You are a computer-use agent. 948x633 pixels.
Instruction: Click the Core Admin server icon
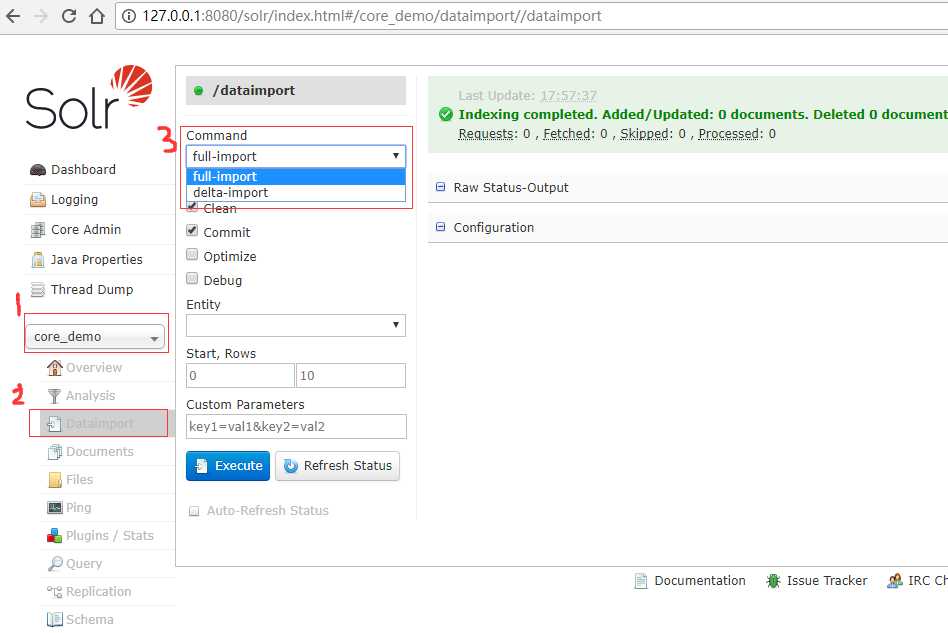pos(37,230)
